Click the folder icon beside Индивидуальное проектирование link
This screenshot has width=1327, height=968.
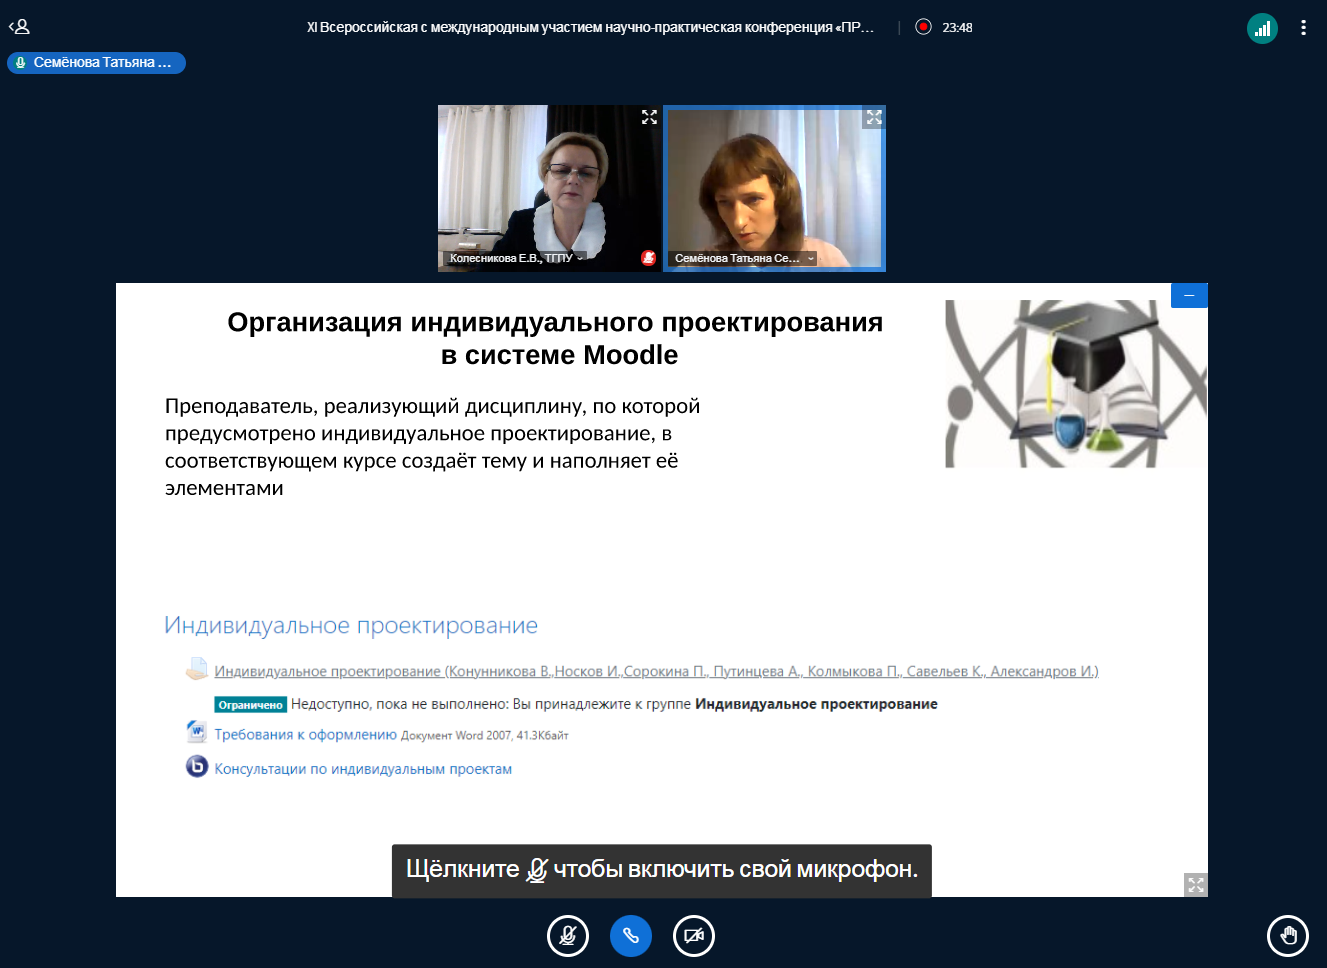tap(197, 669)
